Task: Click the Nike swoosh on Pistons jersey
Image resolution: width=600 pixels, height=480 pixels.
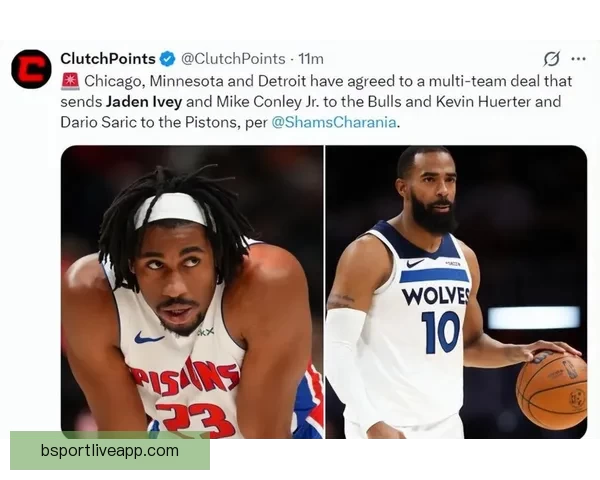Action: [x=148, y=338]
